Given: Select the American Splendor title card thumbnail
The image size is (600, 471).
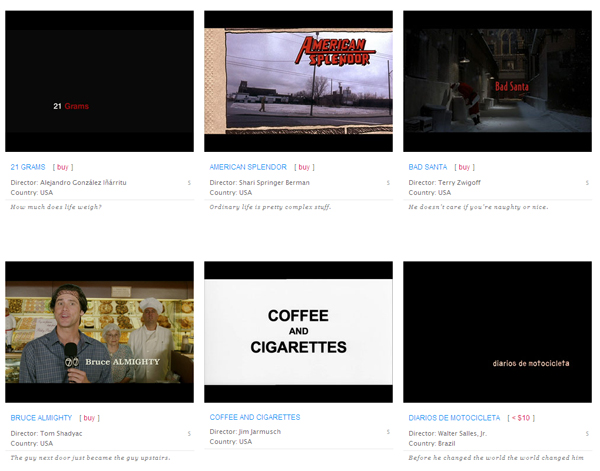Looking at the screenshot, I should (298, 82).
